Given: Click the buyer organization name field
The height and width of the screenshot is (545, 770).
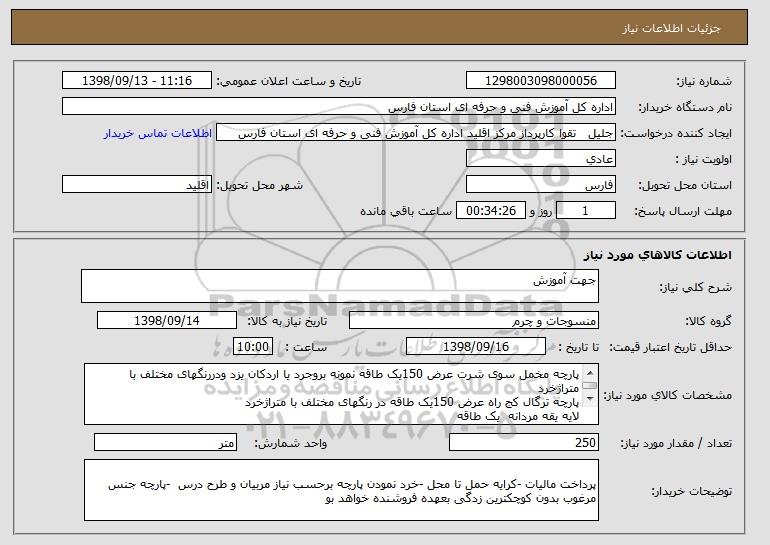Looking at the screenshot, I should (339, 107).
